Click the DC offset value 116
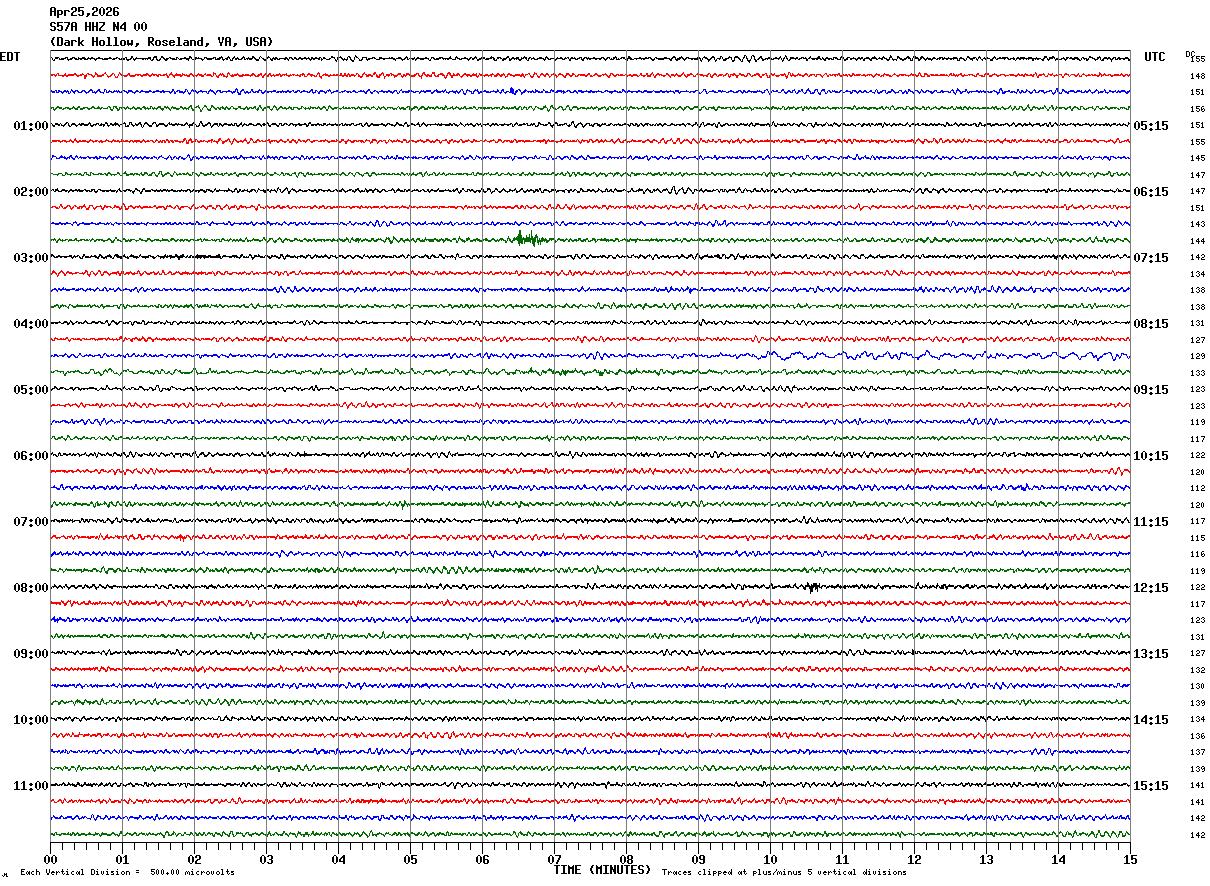 coord(1197,554)
